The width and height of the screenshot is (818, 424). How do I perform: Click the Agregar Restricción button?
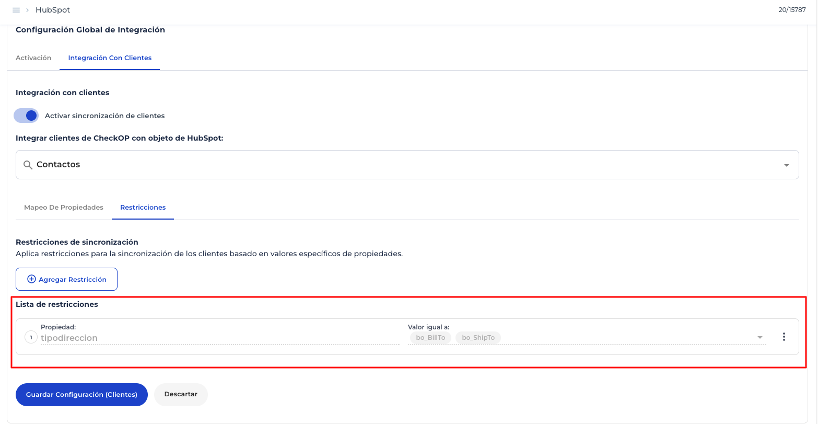click(67, 279)
